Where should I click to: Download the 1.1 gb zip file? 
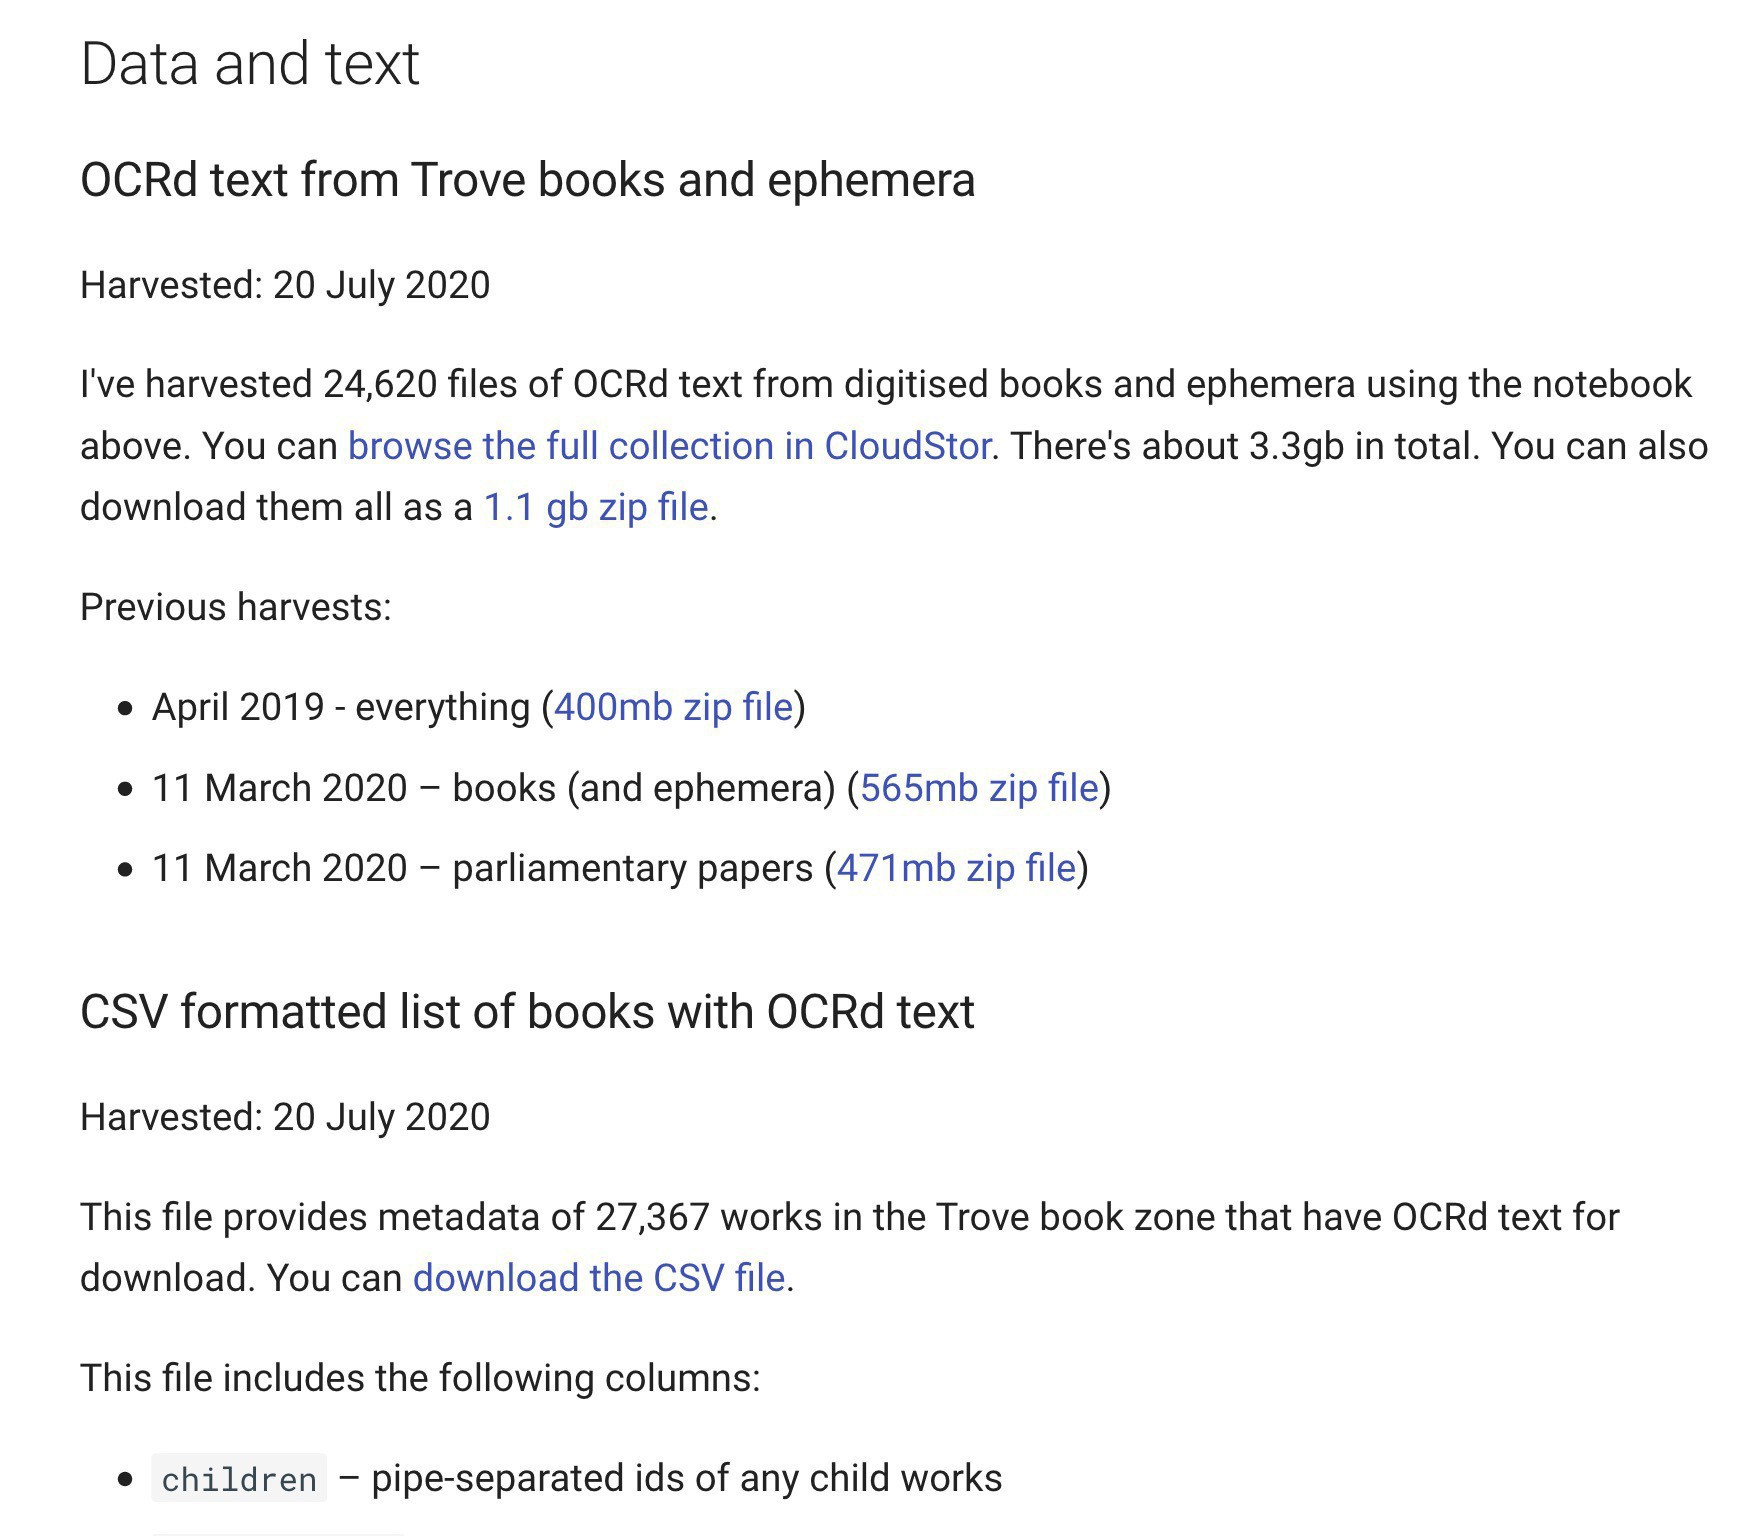[596, 507]
